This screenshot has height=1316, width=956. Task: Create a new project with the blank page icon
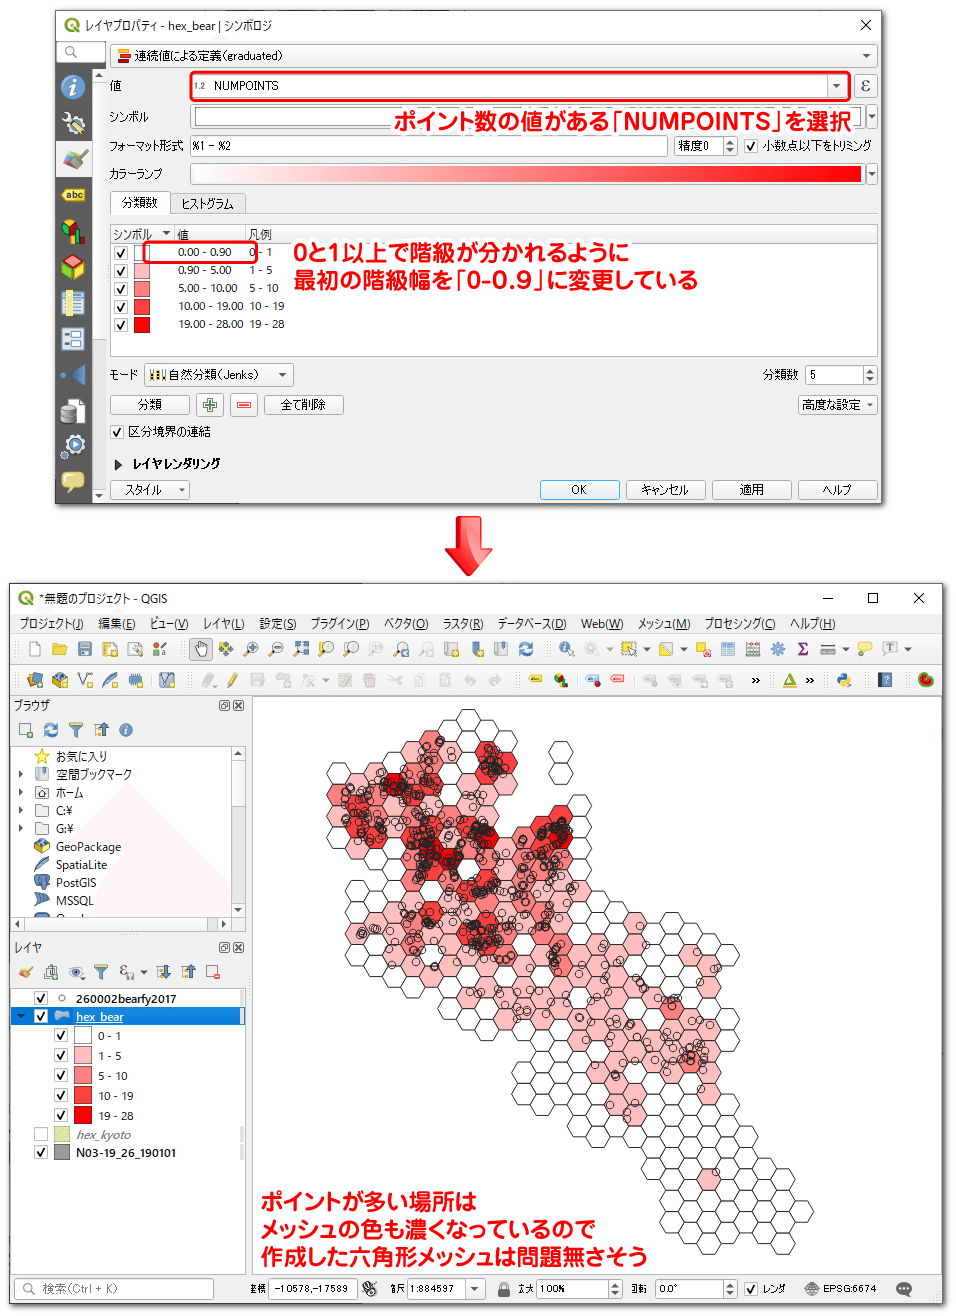pos(35,649)
